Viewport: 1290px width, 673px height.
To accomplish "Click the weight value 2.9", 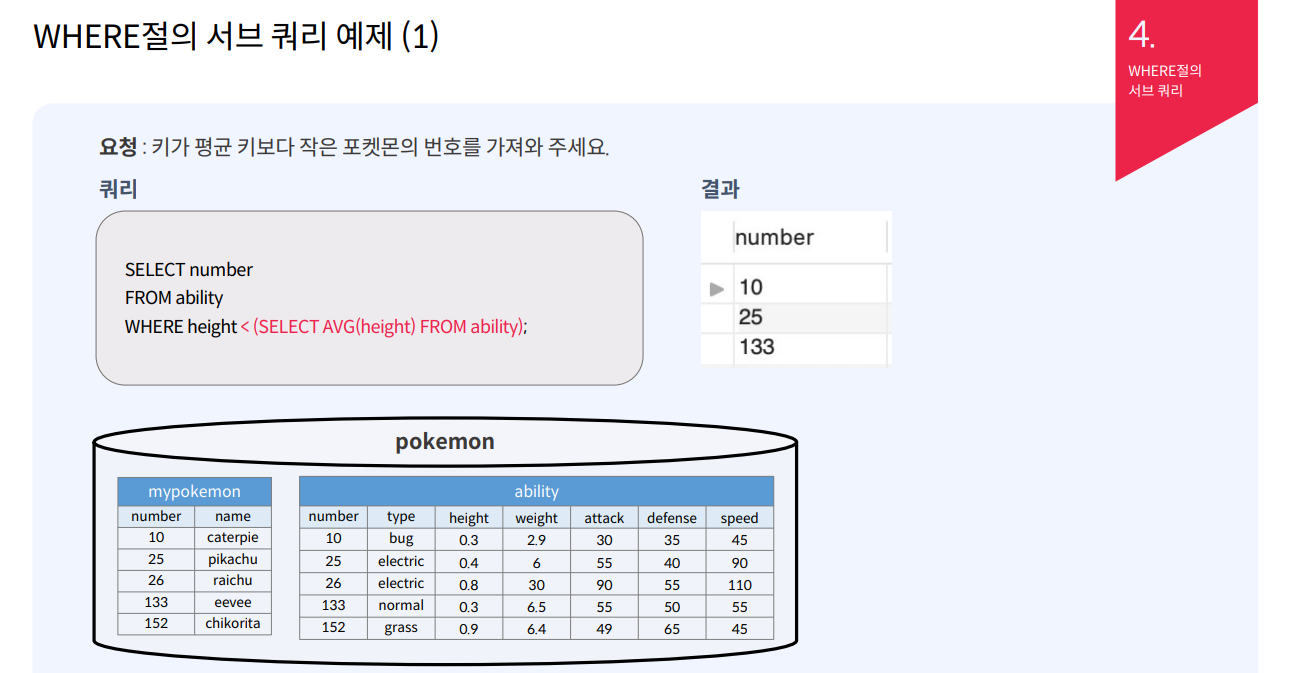I will (537, 540).
